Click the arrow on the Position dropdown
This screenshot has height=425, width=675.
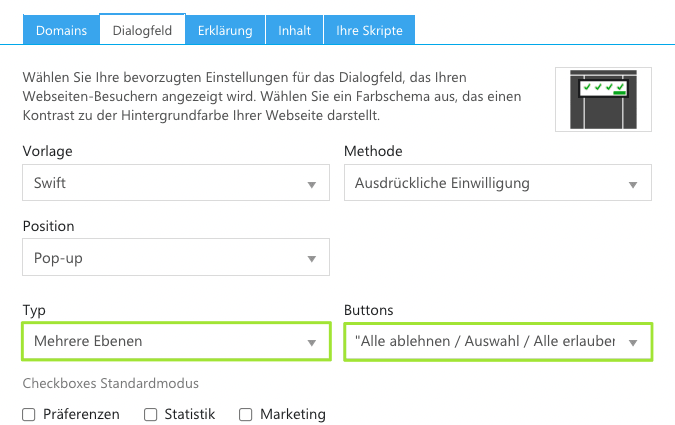pos(311,260)
